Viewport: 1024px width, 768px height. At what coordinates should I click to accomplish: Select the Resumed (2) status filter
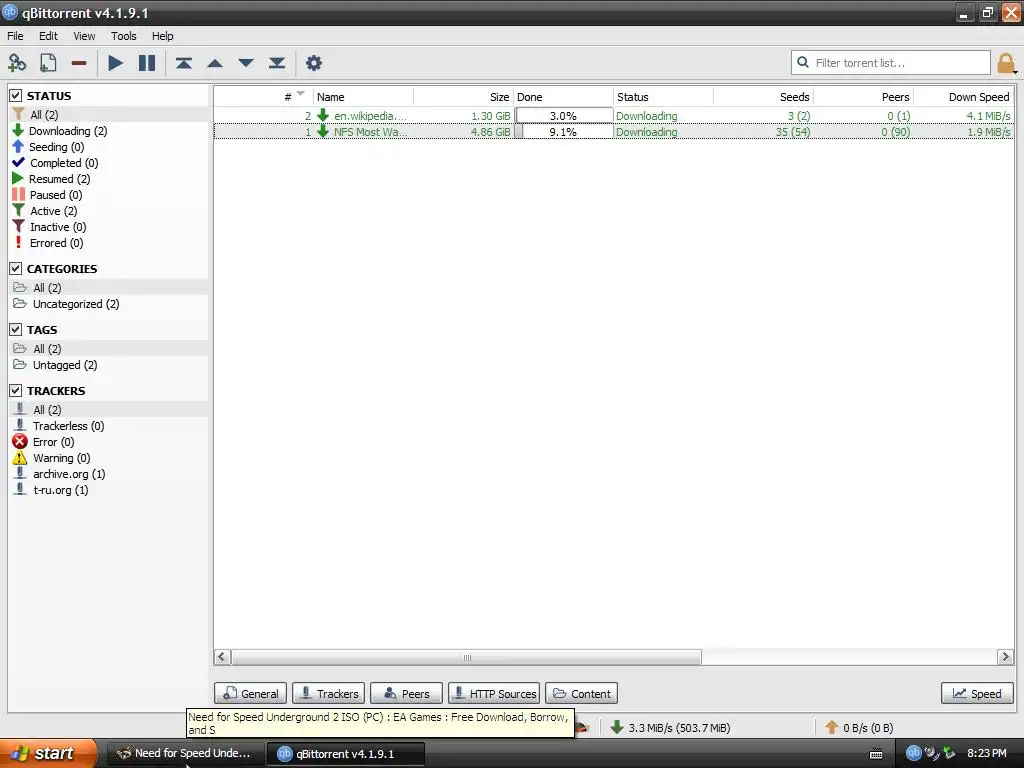click(x=59, y=179)
